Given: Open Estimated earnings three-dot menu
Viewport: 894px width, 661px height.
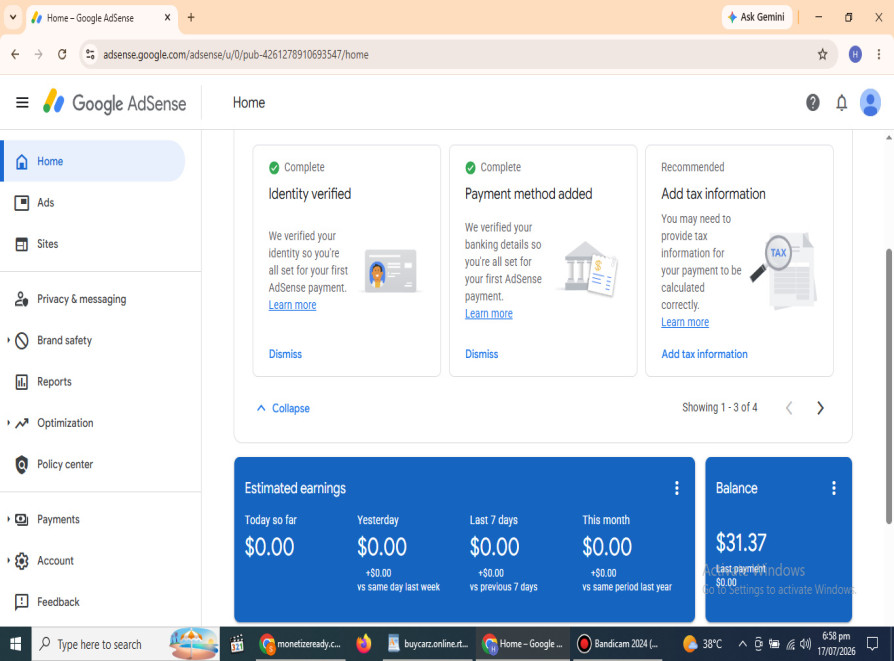Looking at the screenshot, I should tap(676, 488).
